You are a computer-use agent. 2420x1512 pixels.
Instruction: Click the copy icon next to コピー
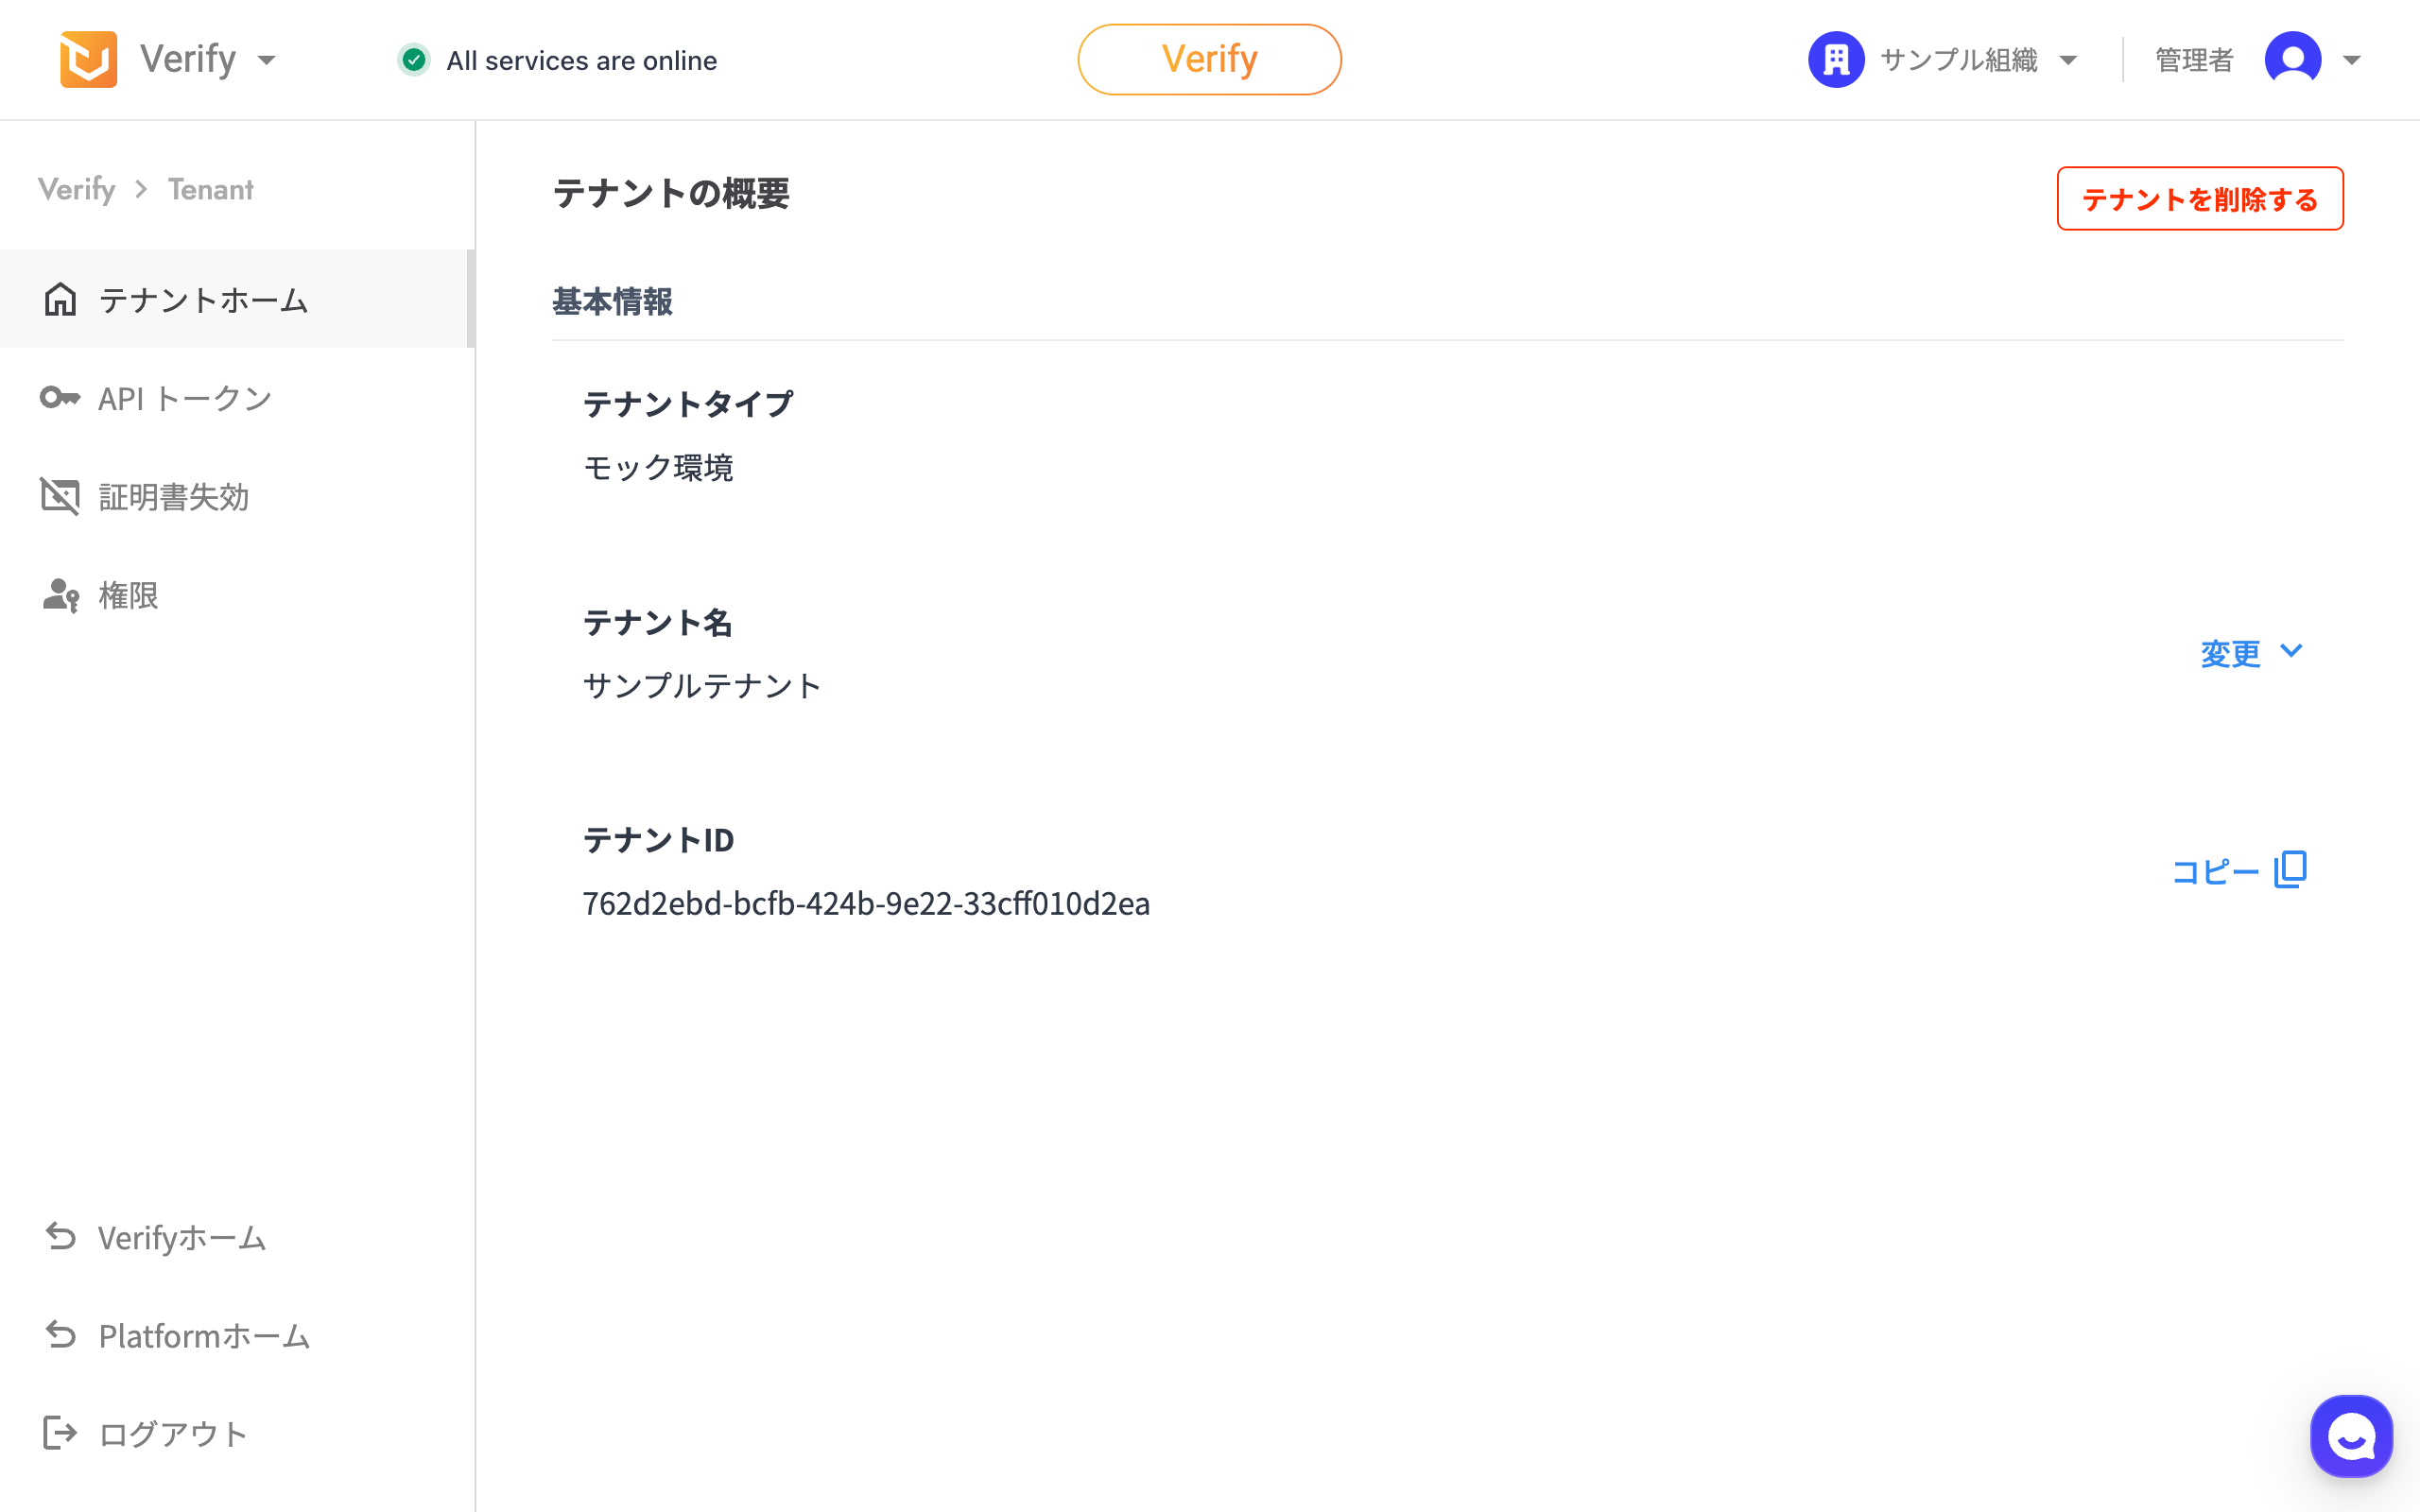[2290, 869]
